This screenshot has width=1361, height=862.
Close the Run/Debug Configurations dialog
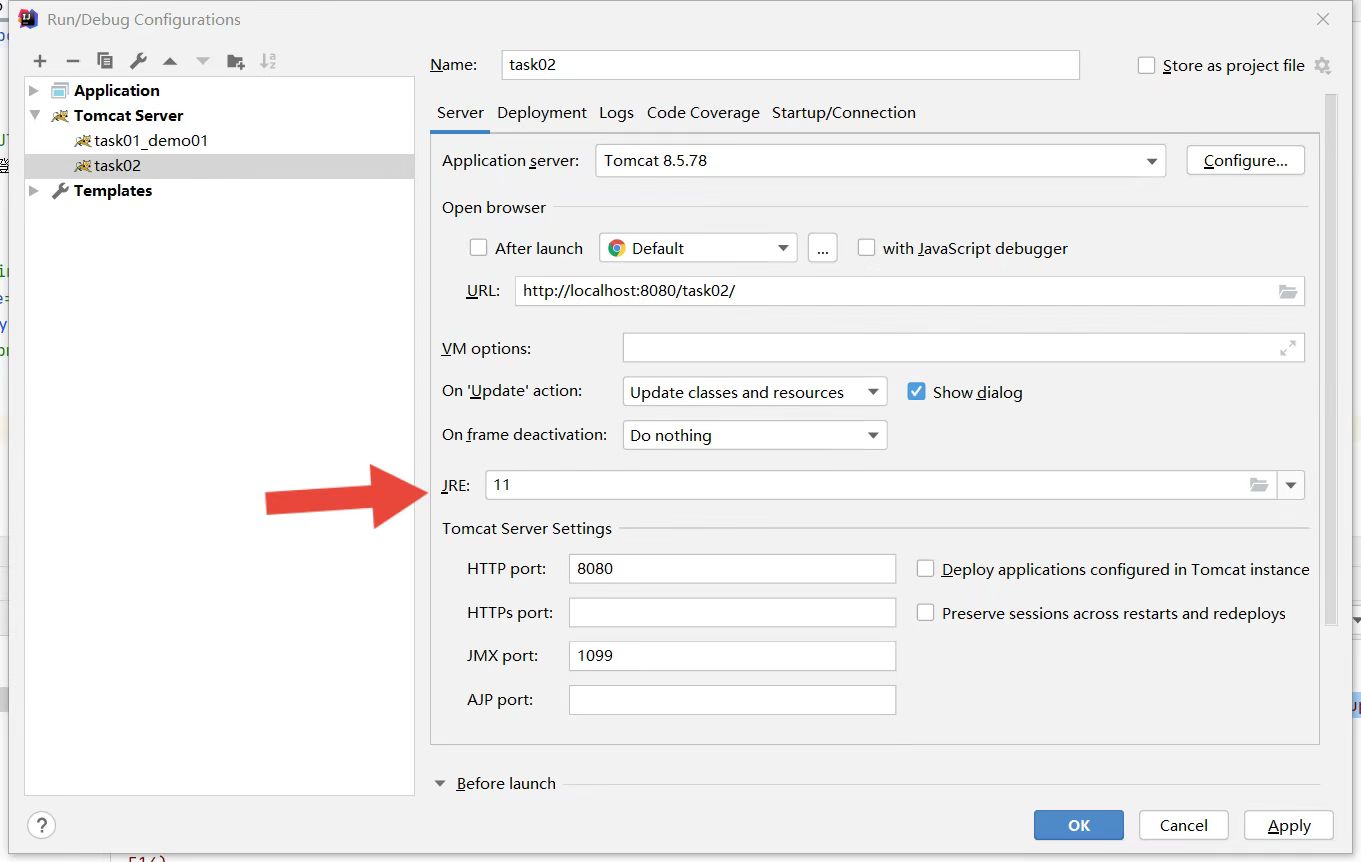pyautogui.click(x=1323, y=19)
